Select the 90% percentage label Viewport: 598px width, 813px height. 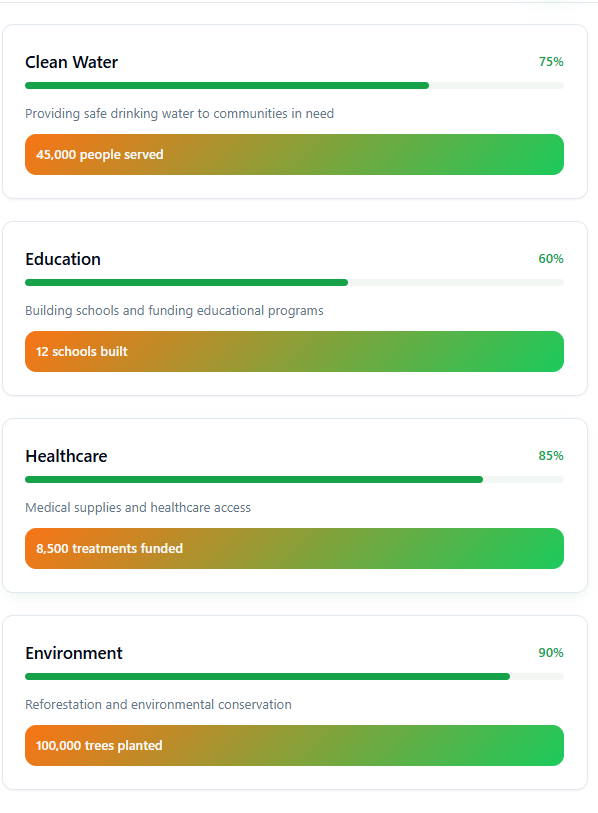[551, 653]
